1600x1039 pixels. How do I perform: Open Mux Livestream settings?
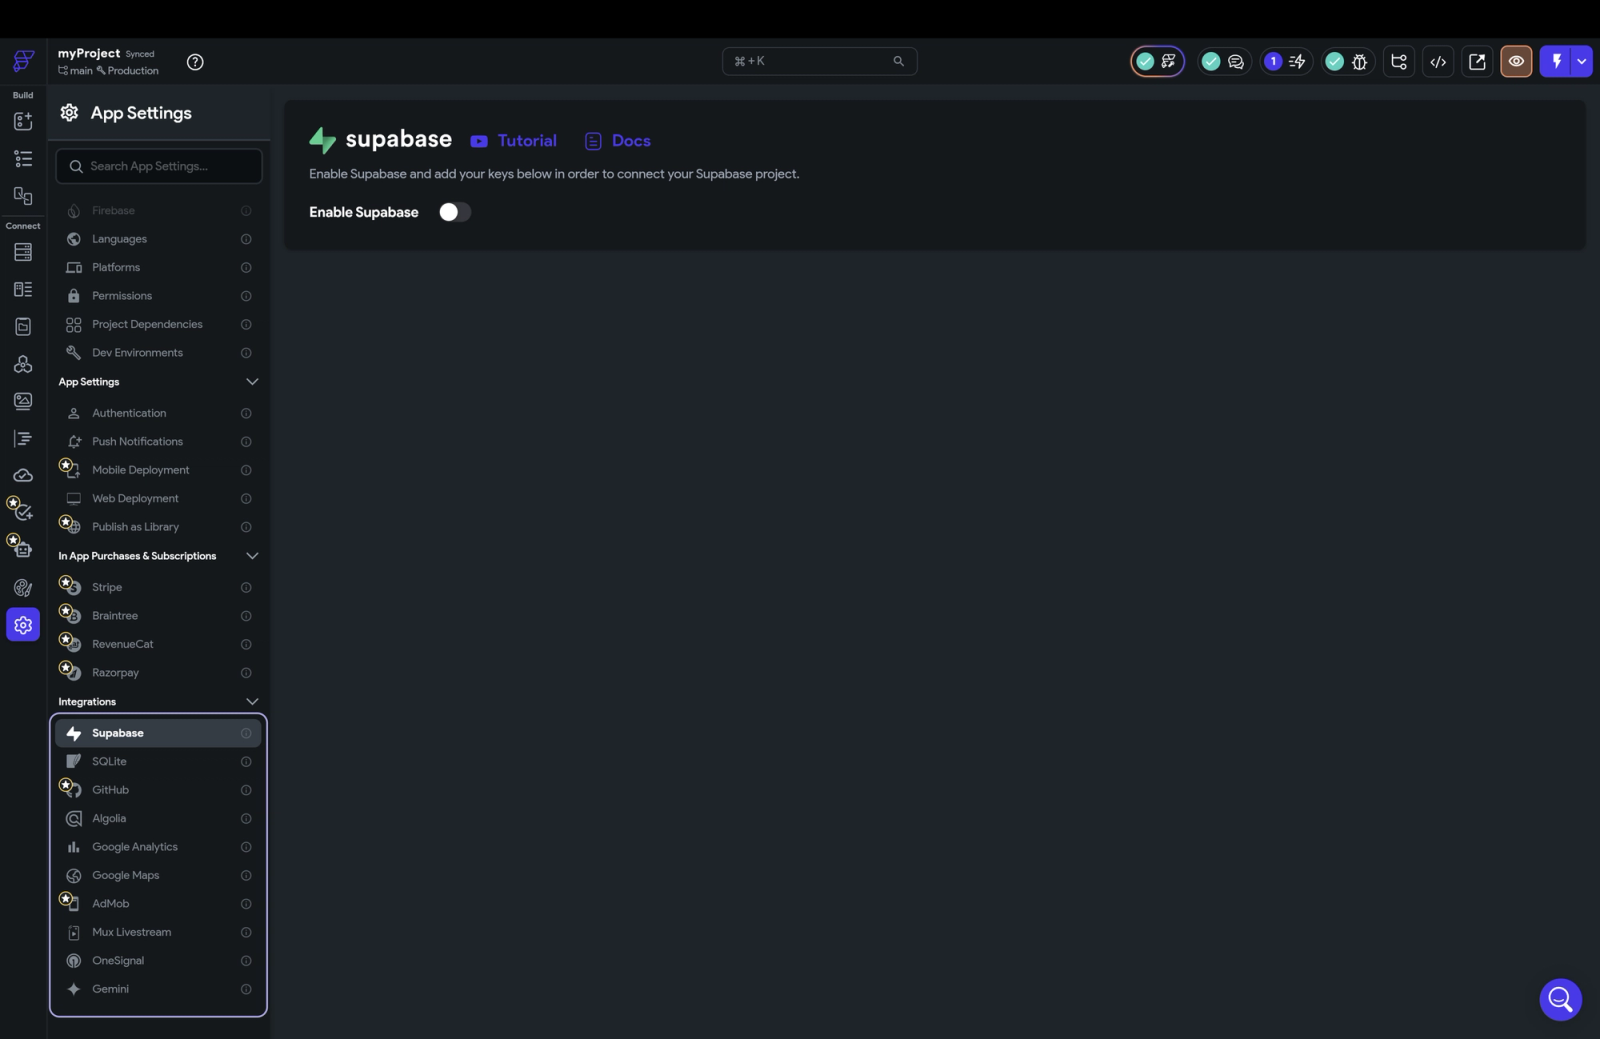pos(158,932)
